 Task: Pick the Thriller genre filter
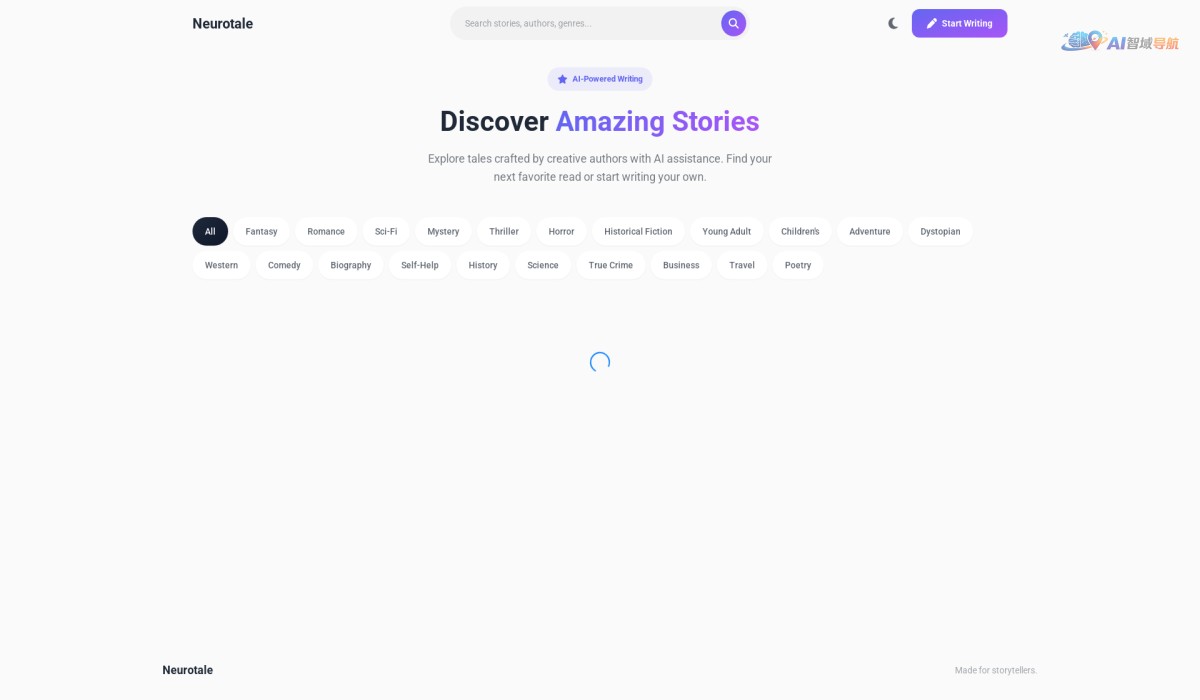pos(504,231)
